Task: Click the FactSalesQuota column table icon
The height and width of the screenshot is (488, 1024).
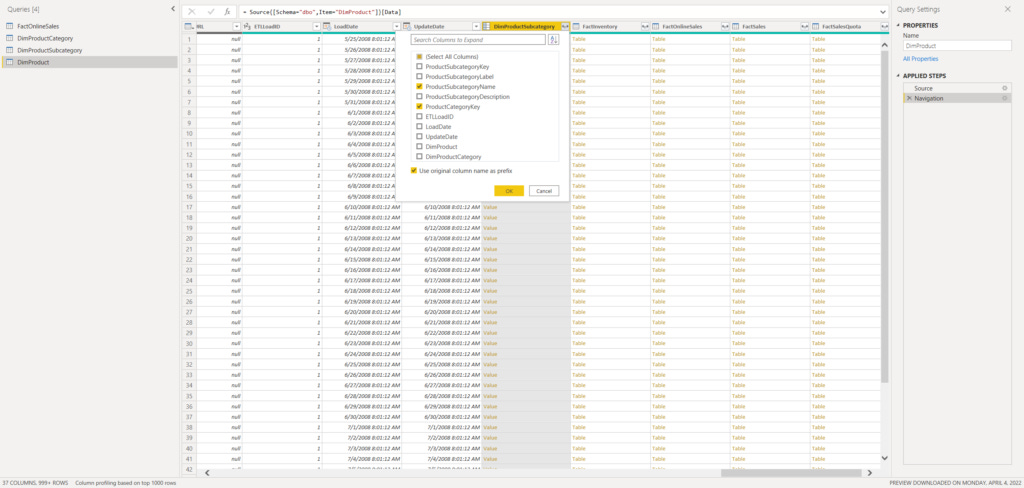Action: (x=816, y=26)
